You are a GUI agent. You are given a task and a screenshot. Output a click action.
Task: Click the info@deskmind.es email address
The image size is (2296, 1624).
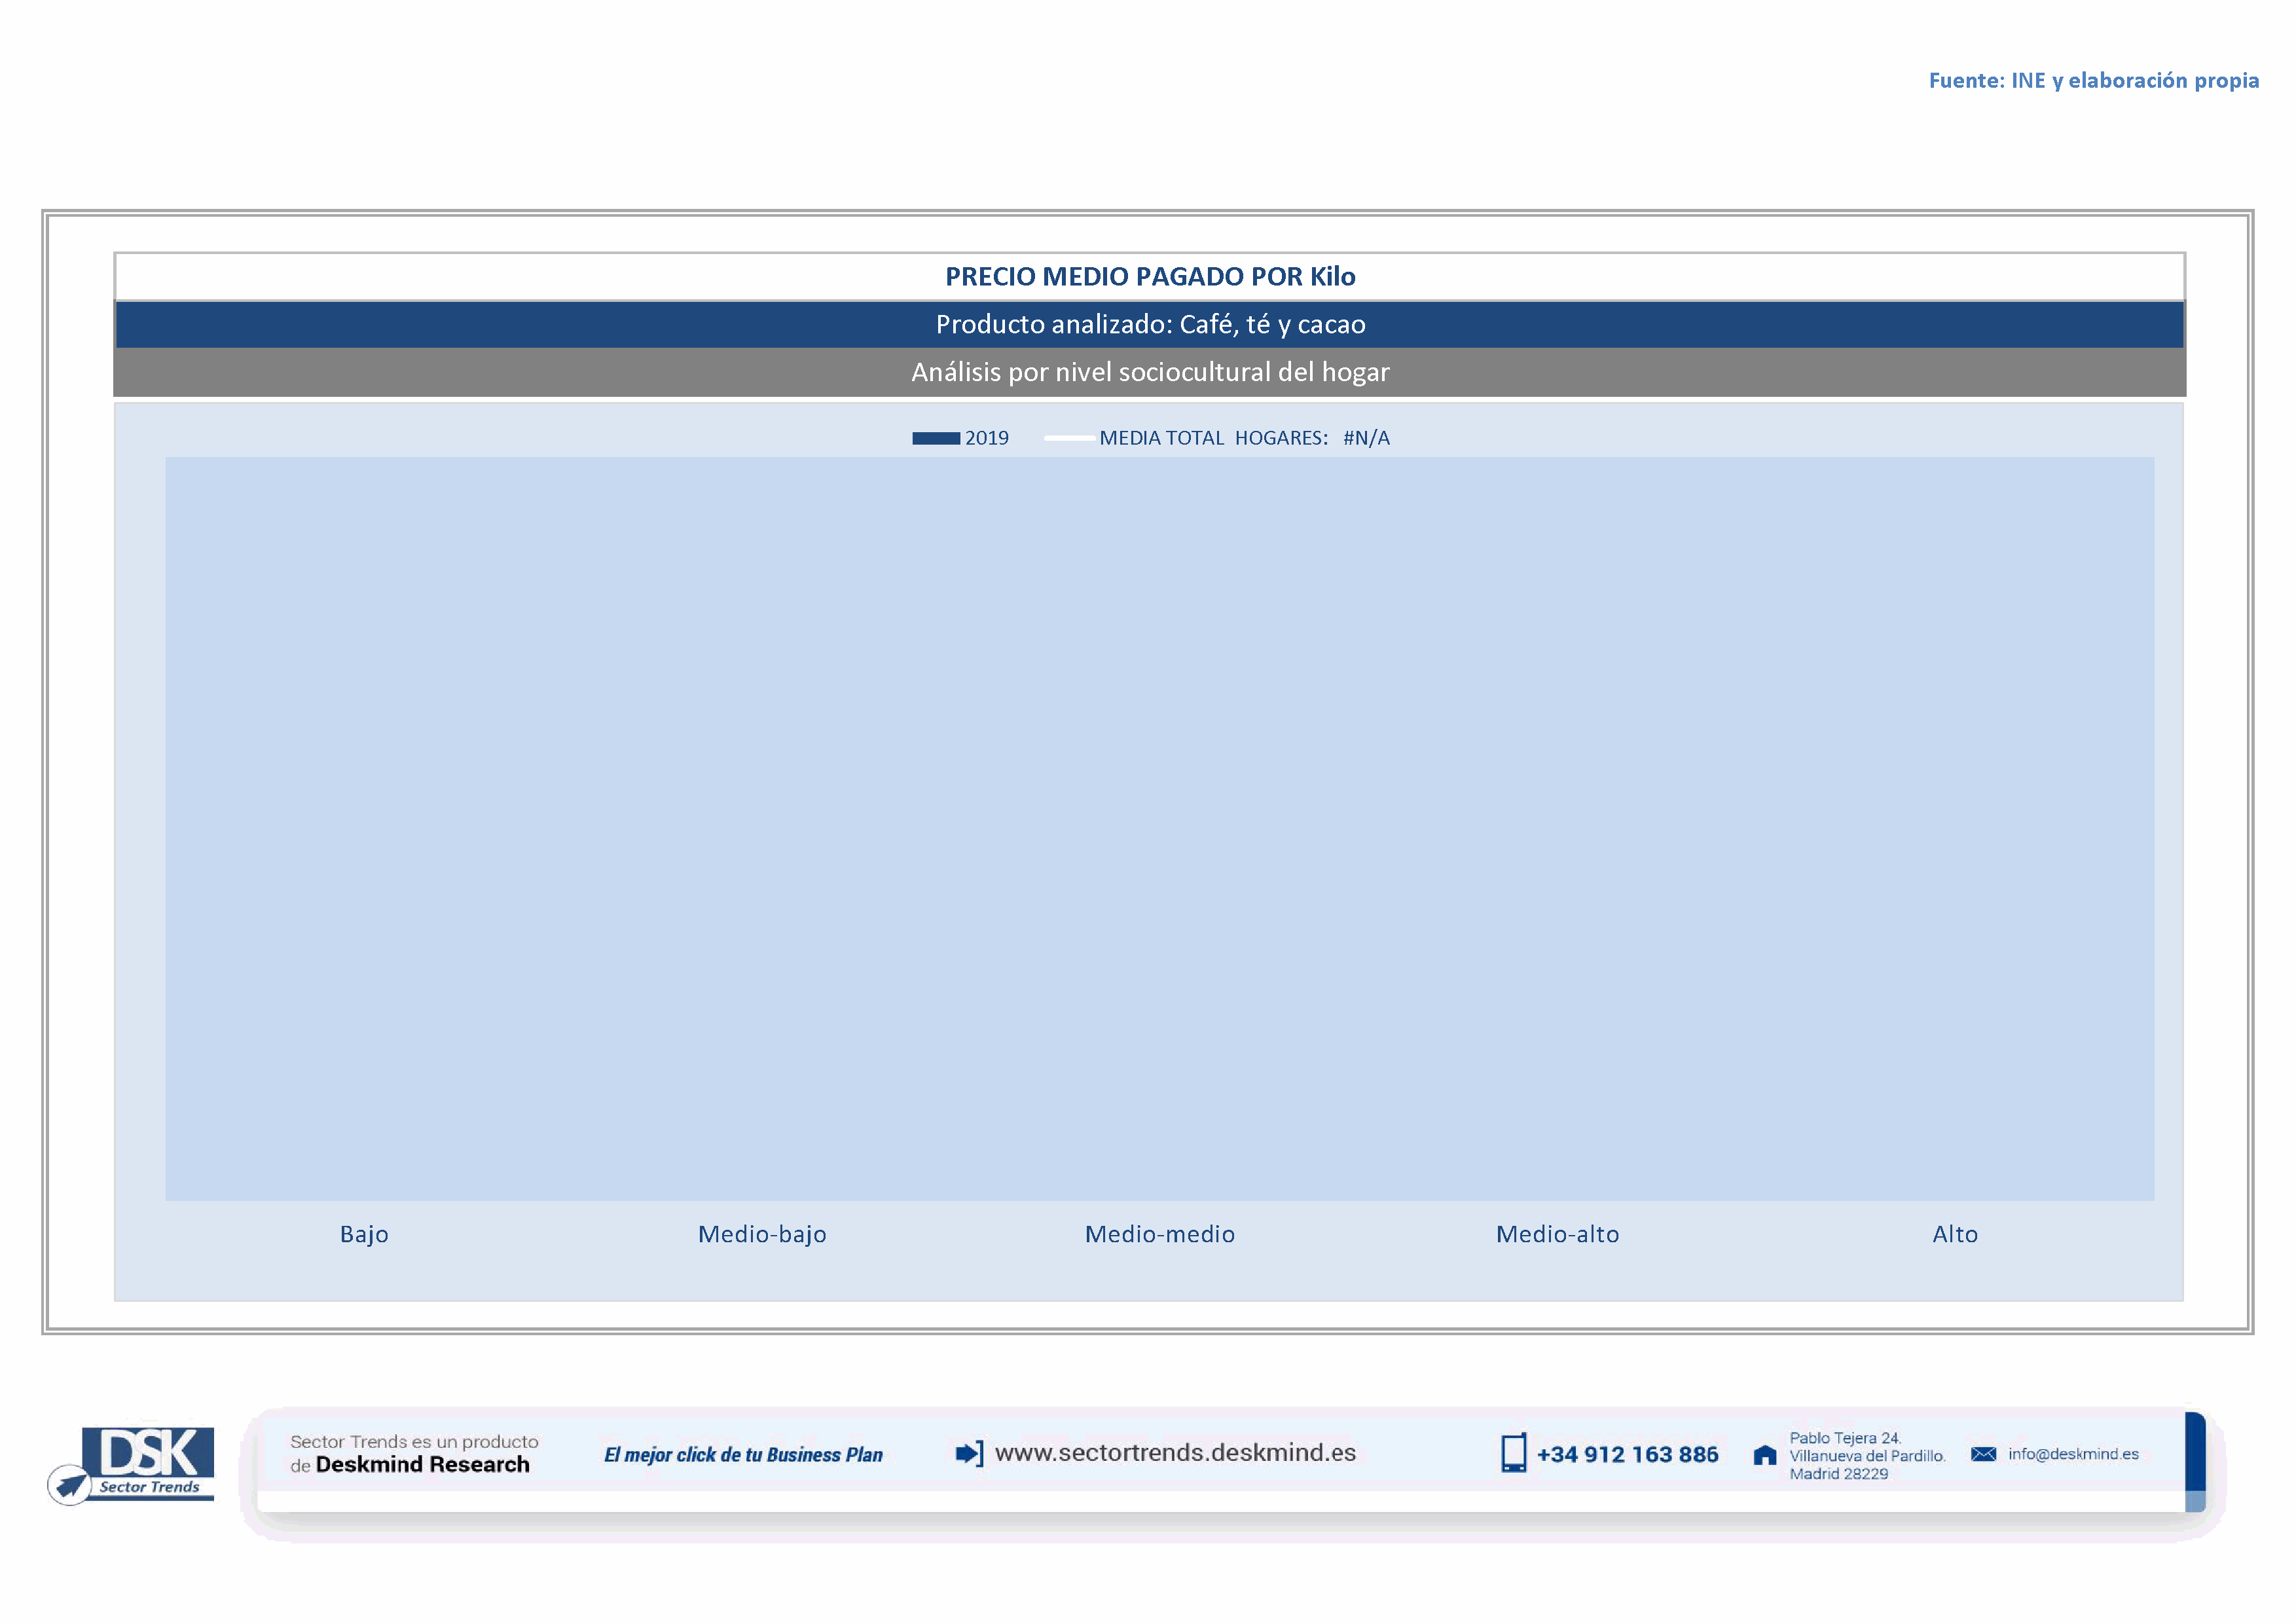2073,1454
